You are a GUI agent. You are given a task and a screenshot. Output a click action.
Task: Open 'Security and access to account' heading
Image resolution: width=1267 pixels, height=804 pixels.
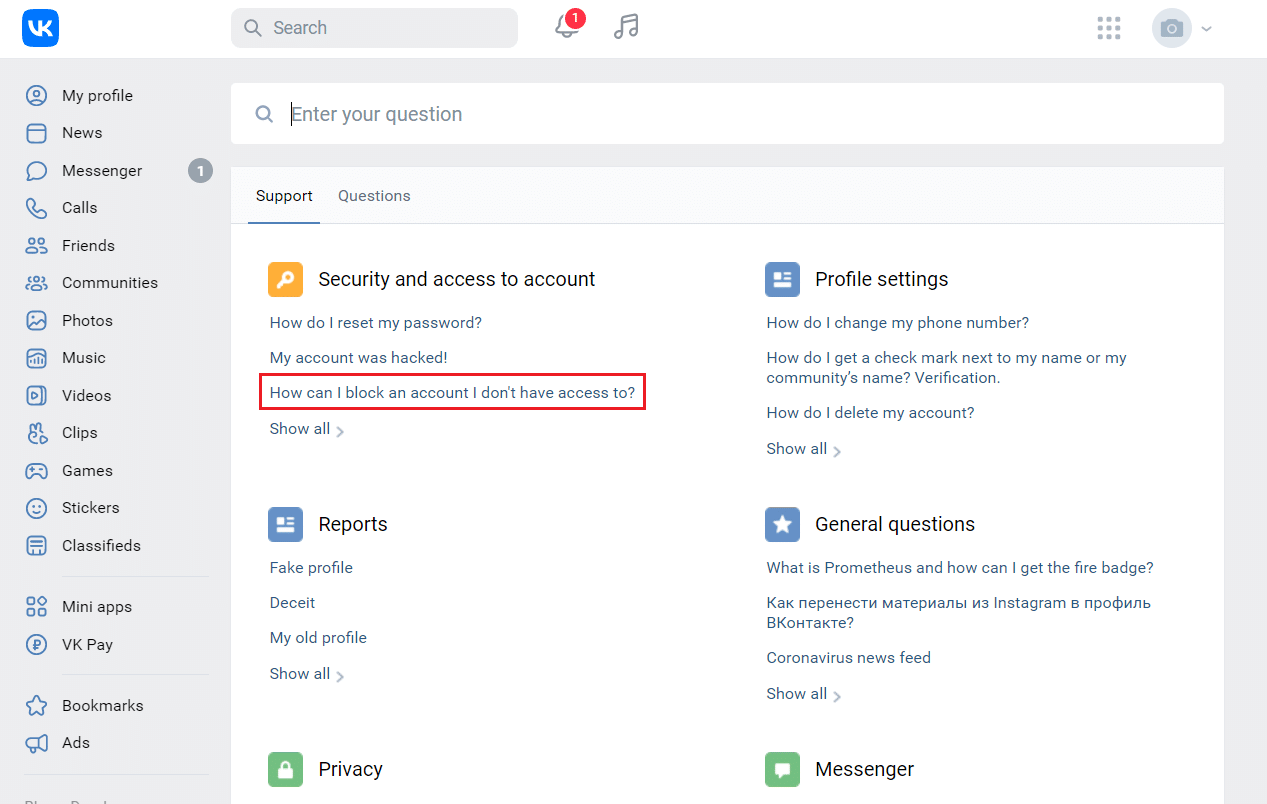(457, 279)
